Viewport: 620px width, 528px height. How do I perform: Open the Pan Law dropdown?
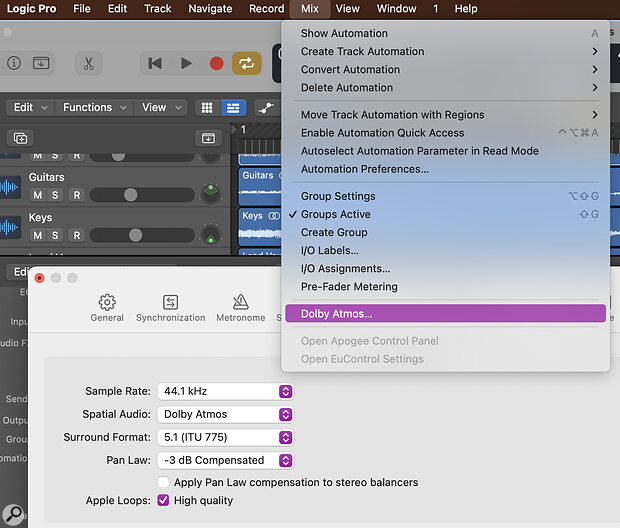pyautogui.click(x=225, y=460)
